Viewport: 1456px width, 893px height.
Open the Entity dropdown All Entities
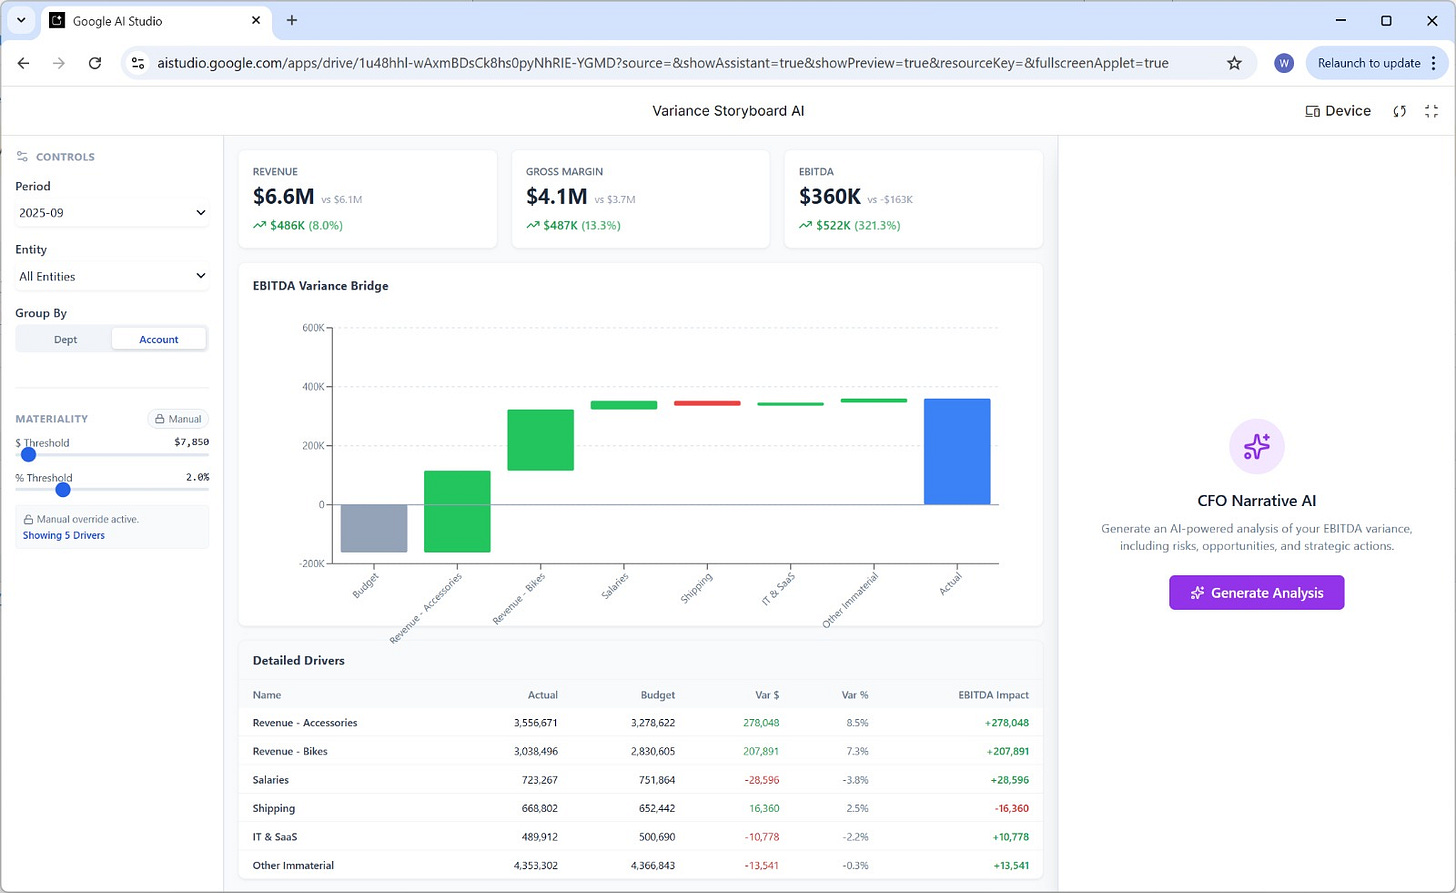(112, 276)
